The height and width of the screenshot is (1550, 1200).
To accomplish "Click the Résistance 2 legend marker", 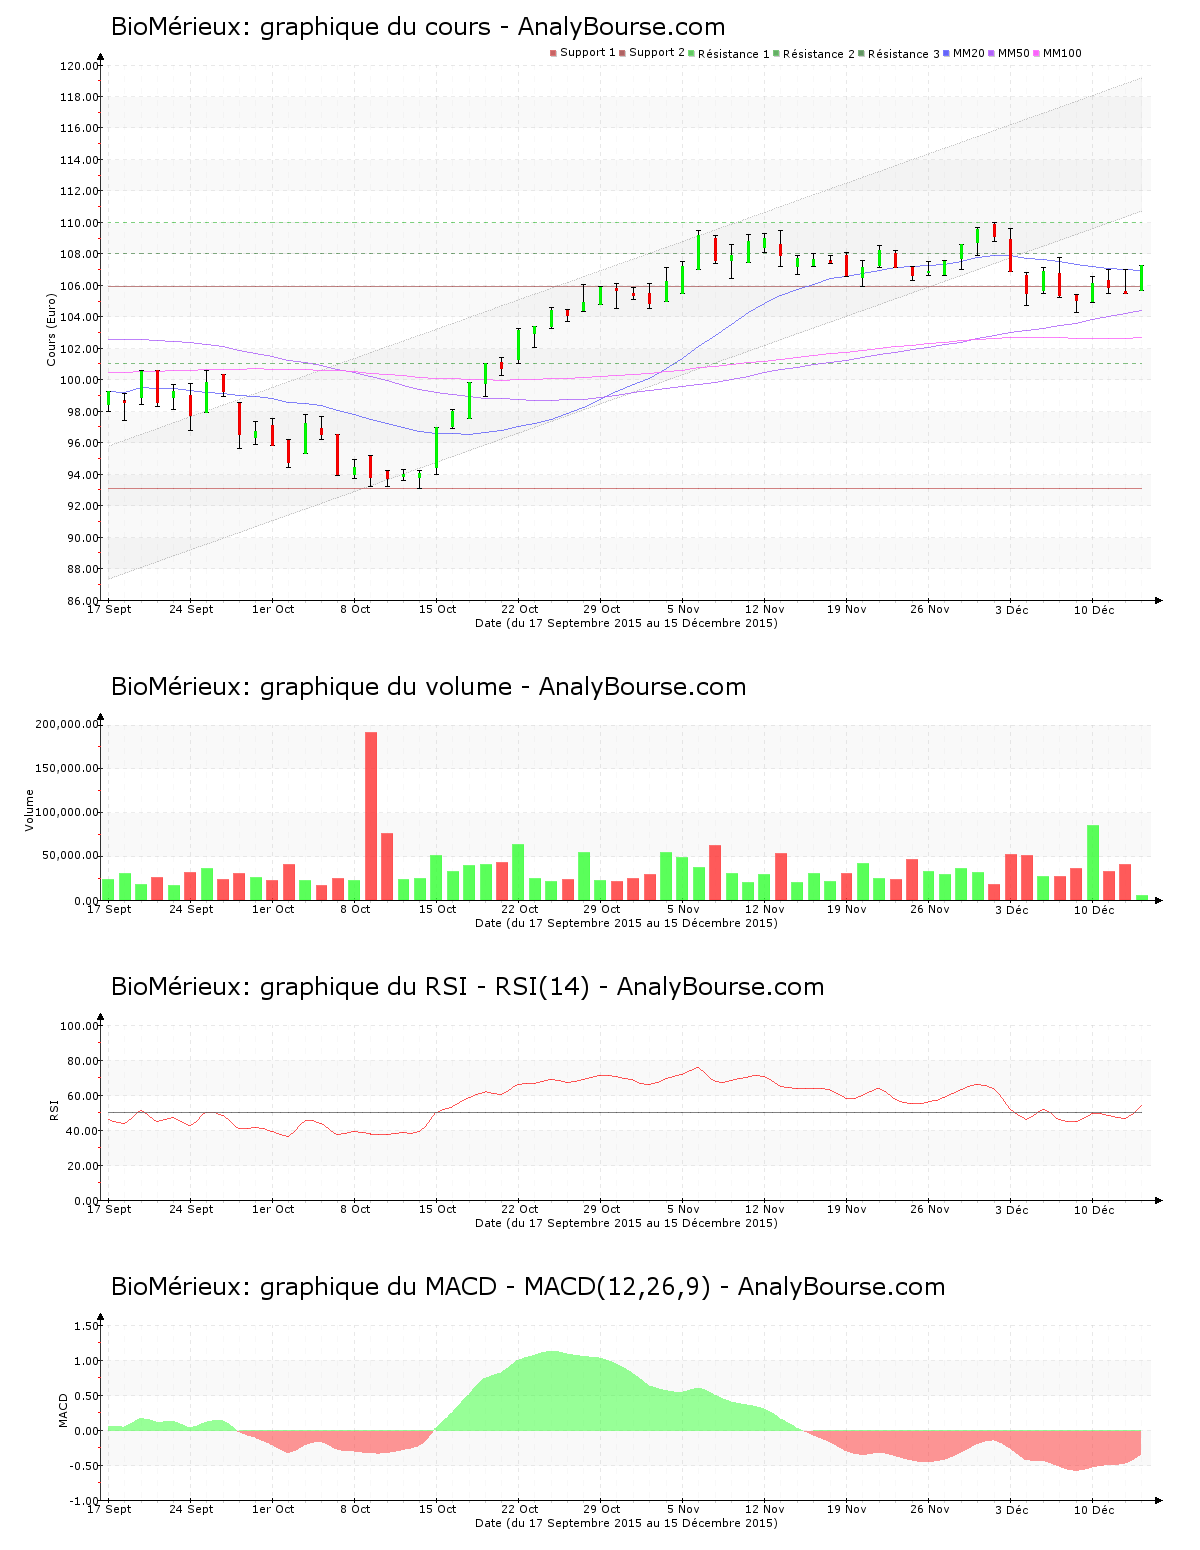I will (776, 53).
